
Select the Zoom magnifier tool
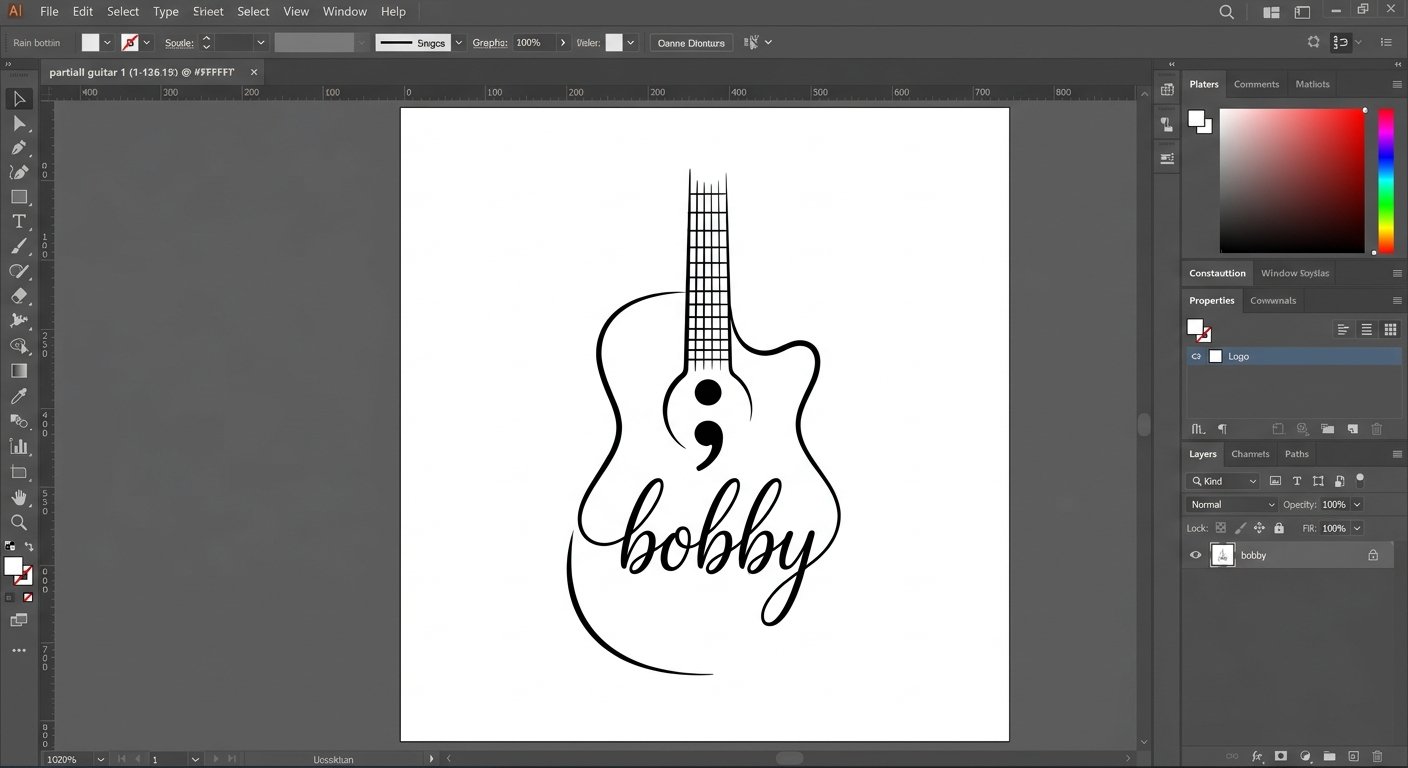(x=19, y=522)
